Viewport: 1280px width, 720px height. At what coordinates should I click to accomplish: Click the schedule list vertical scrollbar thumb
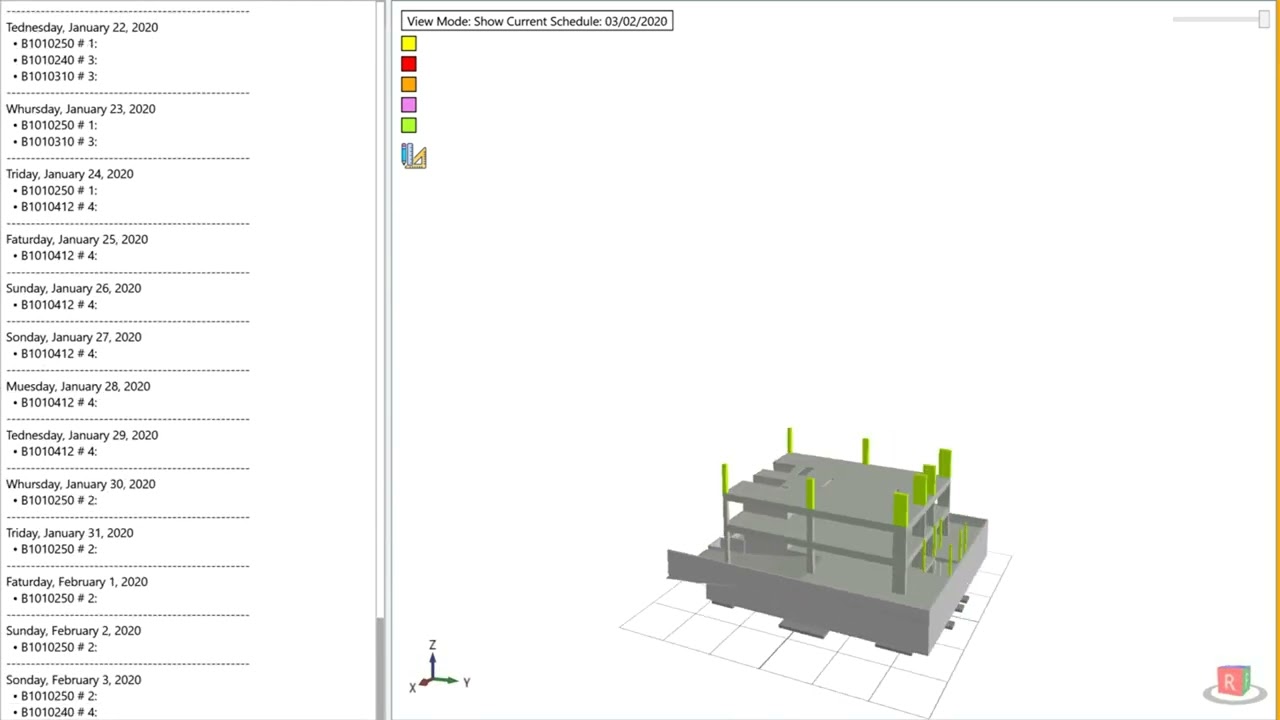[380, 668]
